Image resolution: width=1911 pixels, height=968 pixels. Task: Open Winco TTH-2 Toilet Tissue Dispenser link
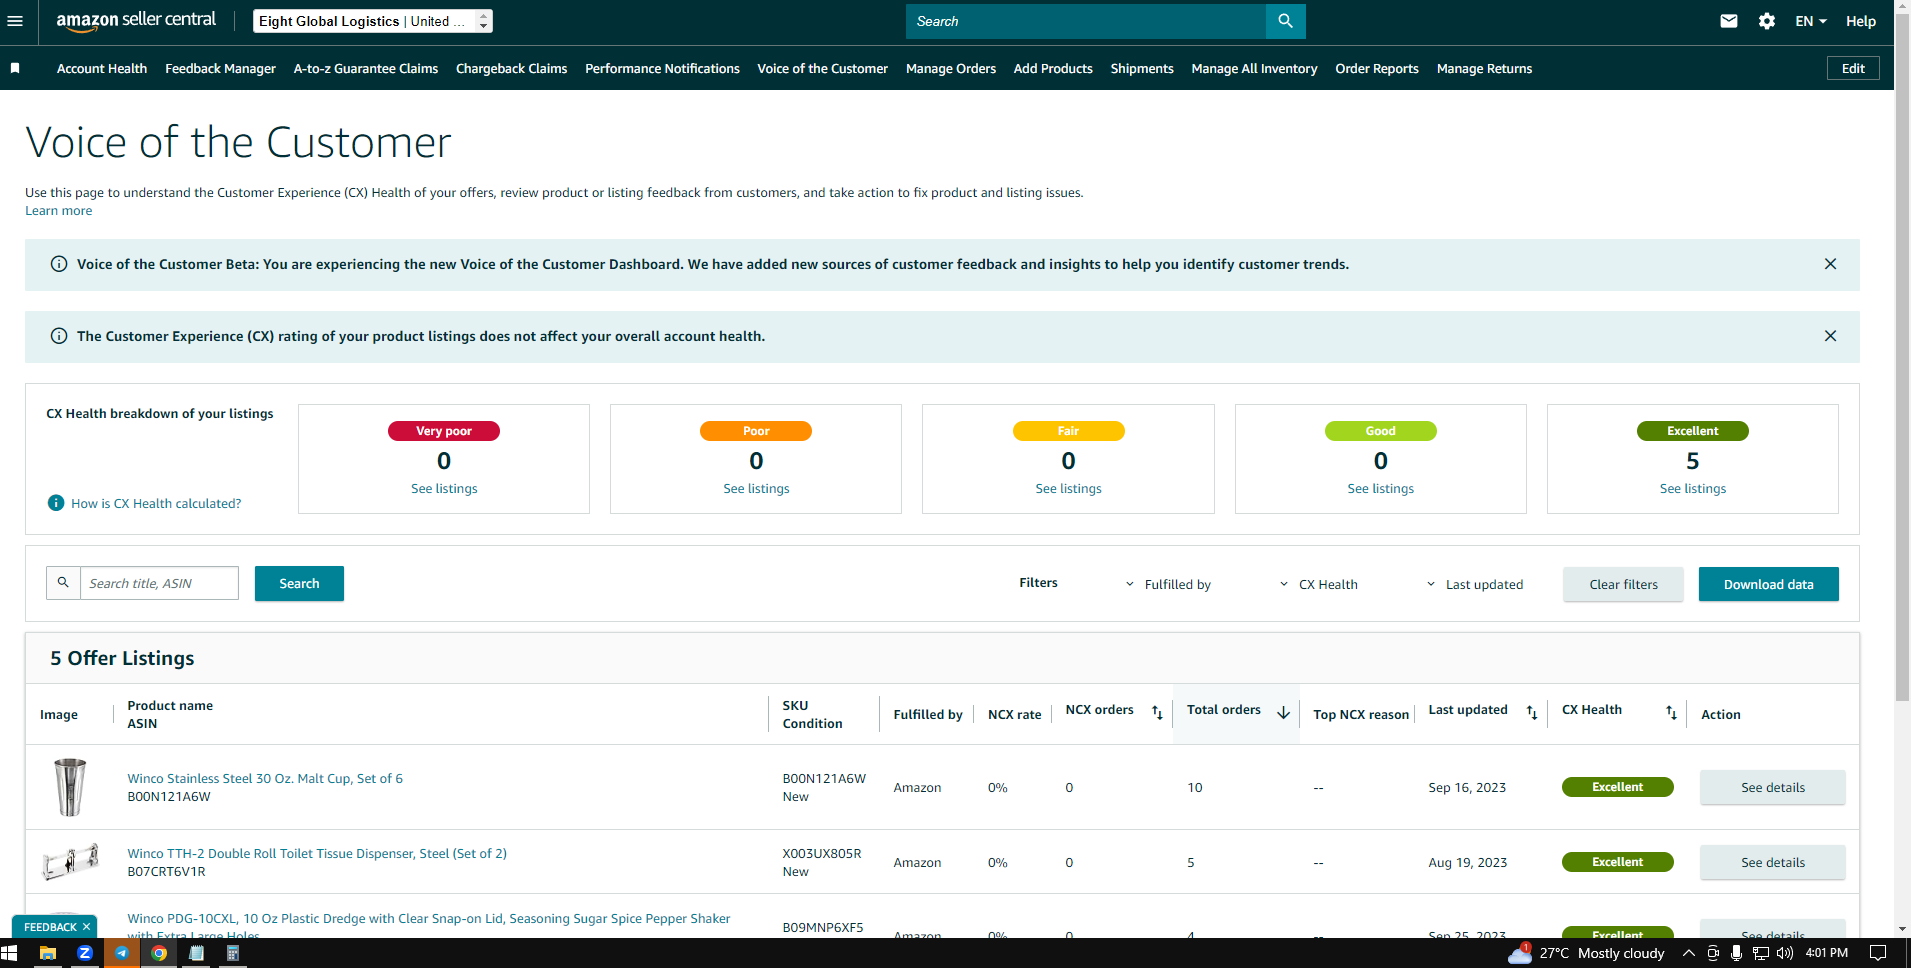317,853
